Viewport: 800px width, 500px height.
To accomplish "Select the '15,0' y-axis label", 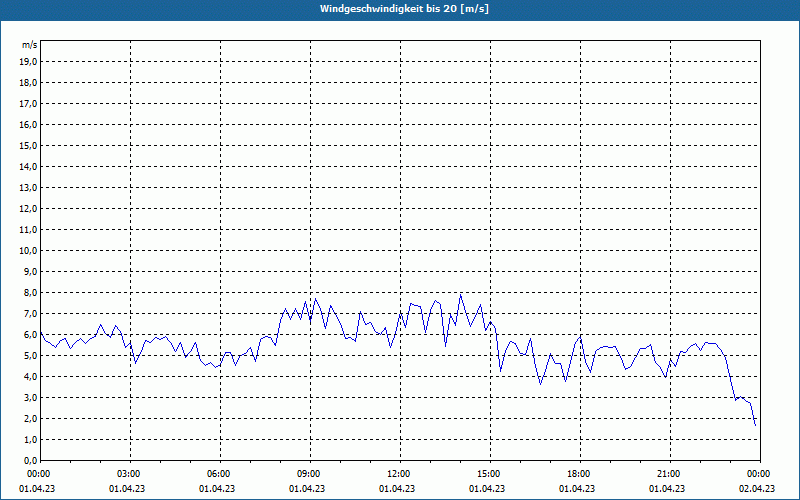I will [27, 146].
